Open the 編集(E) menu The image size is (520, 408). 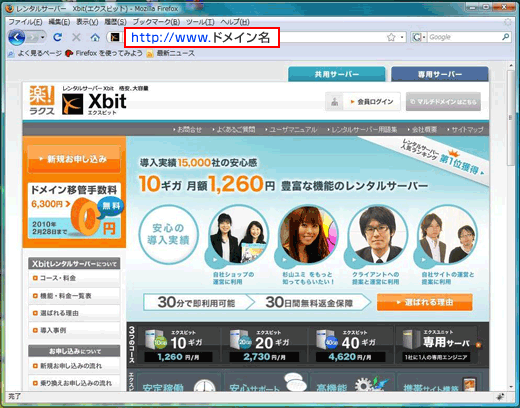tap(59, 22)
